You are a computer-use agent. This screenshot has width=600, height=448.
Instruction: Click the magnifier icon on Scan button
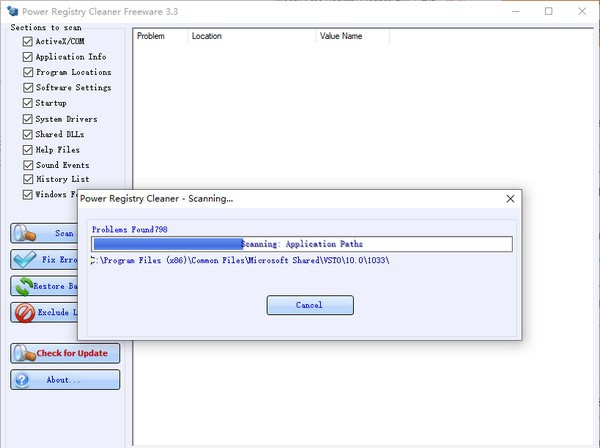click(24, 233)
